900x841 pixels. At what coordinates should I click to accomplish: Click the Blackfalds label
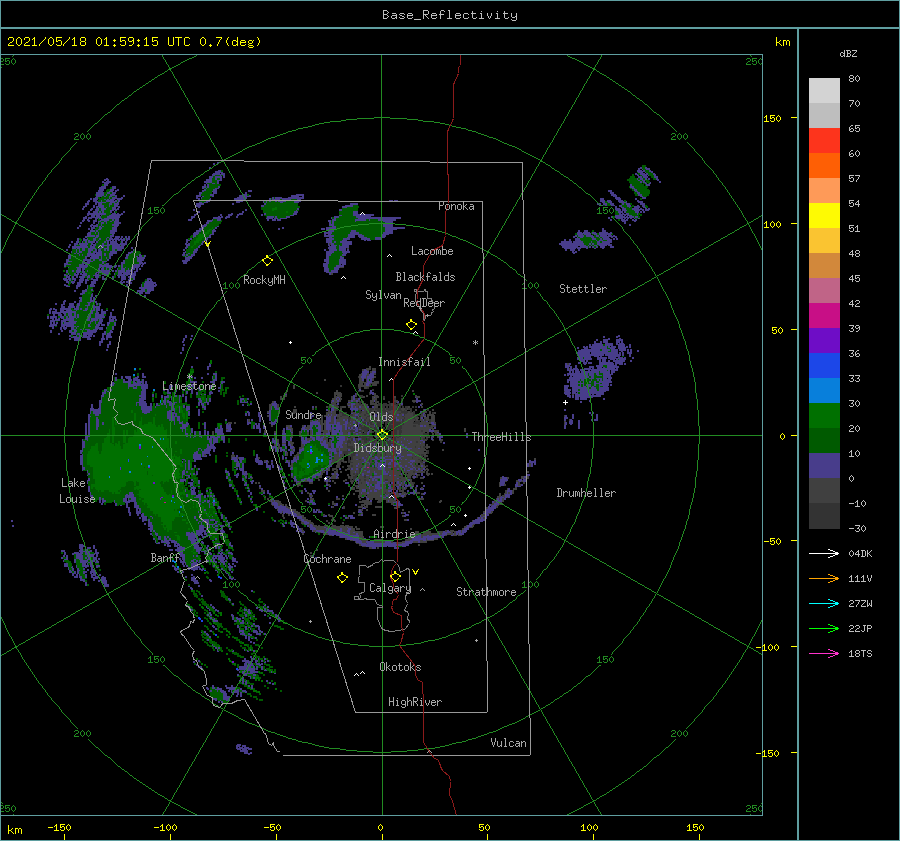(425, 277)
